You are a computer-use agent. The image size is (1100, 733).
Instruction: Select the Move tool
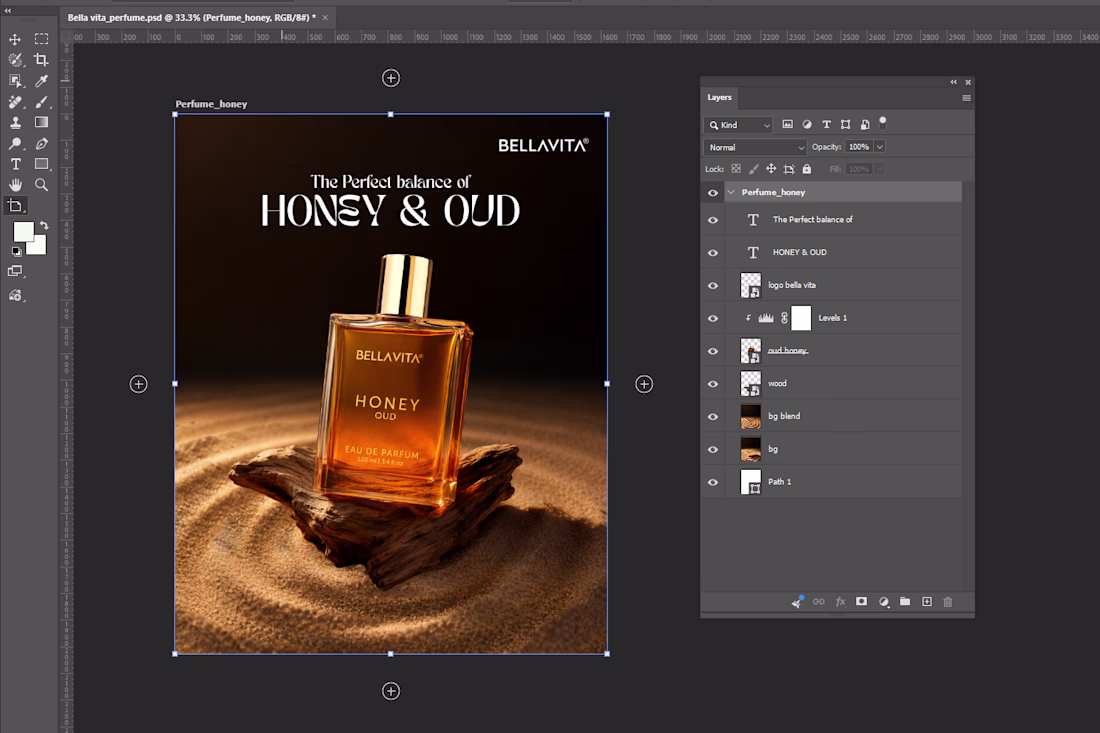click(x=15, y=39)
